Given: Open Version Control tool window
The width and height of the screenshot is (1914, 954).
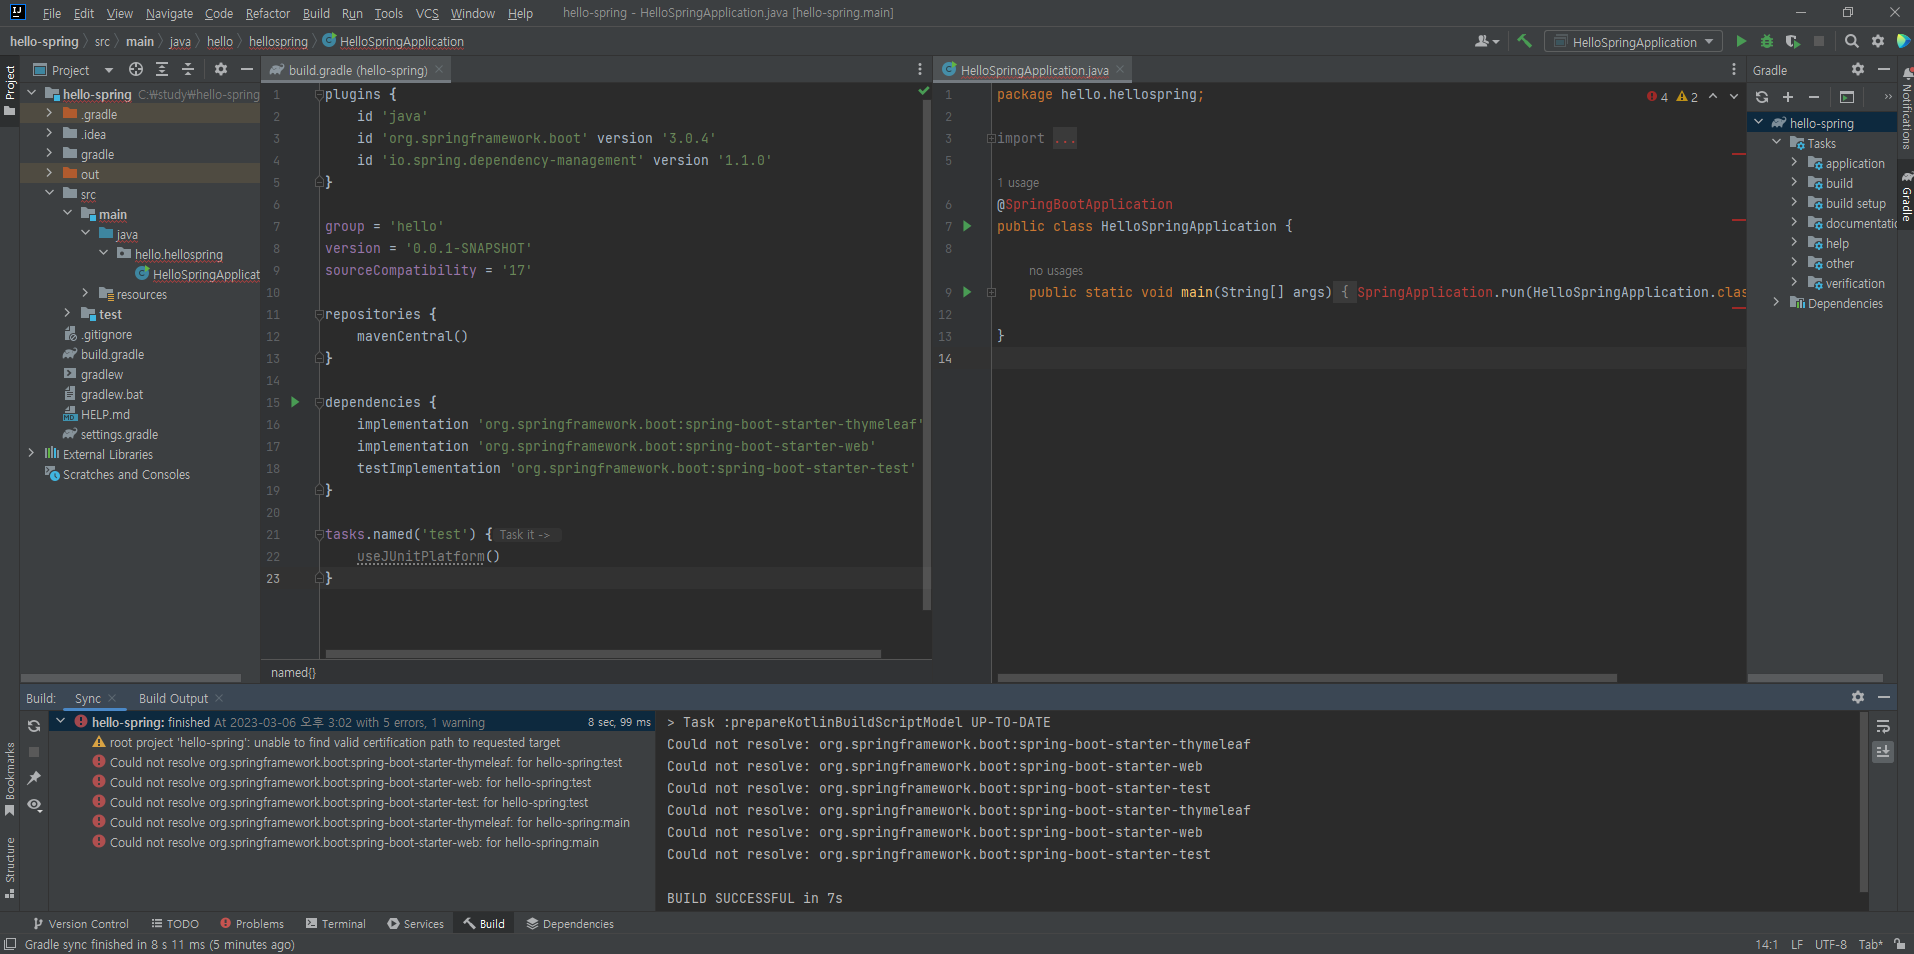Looking at the screenshot, I should pyautogui.click(x=80, y=924).
